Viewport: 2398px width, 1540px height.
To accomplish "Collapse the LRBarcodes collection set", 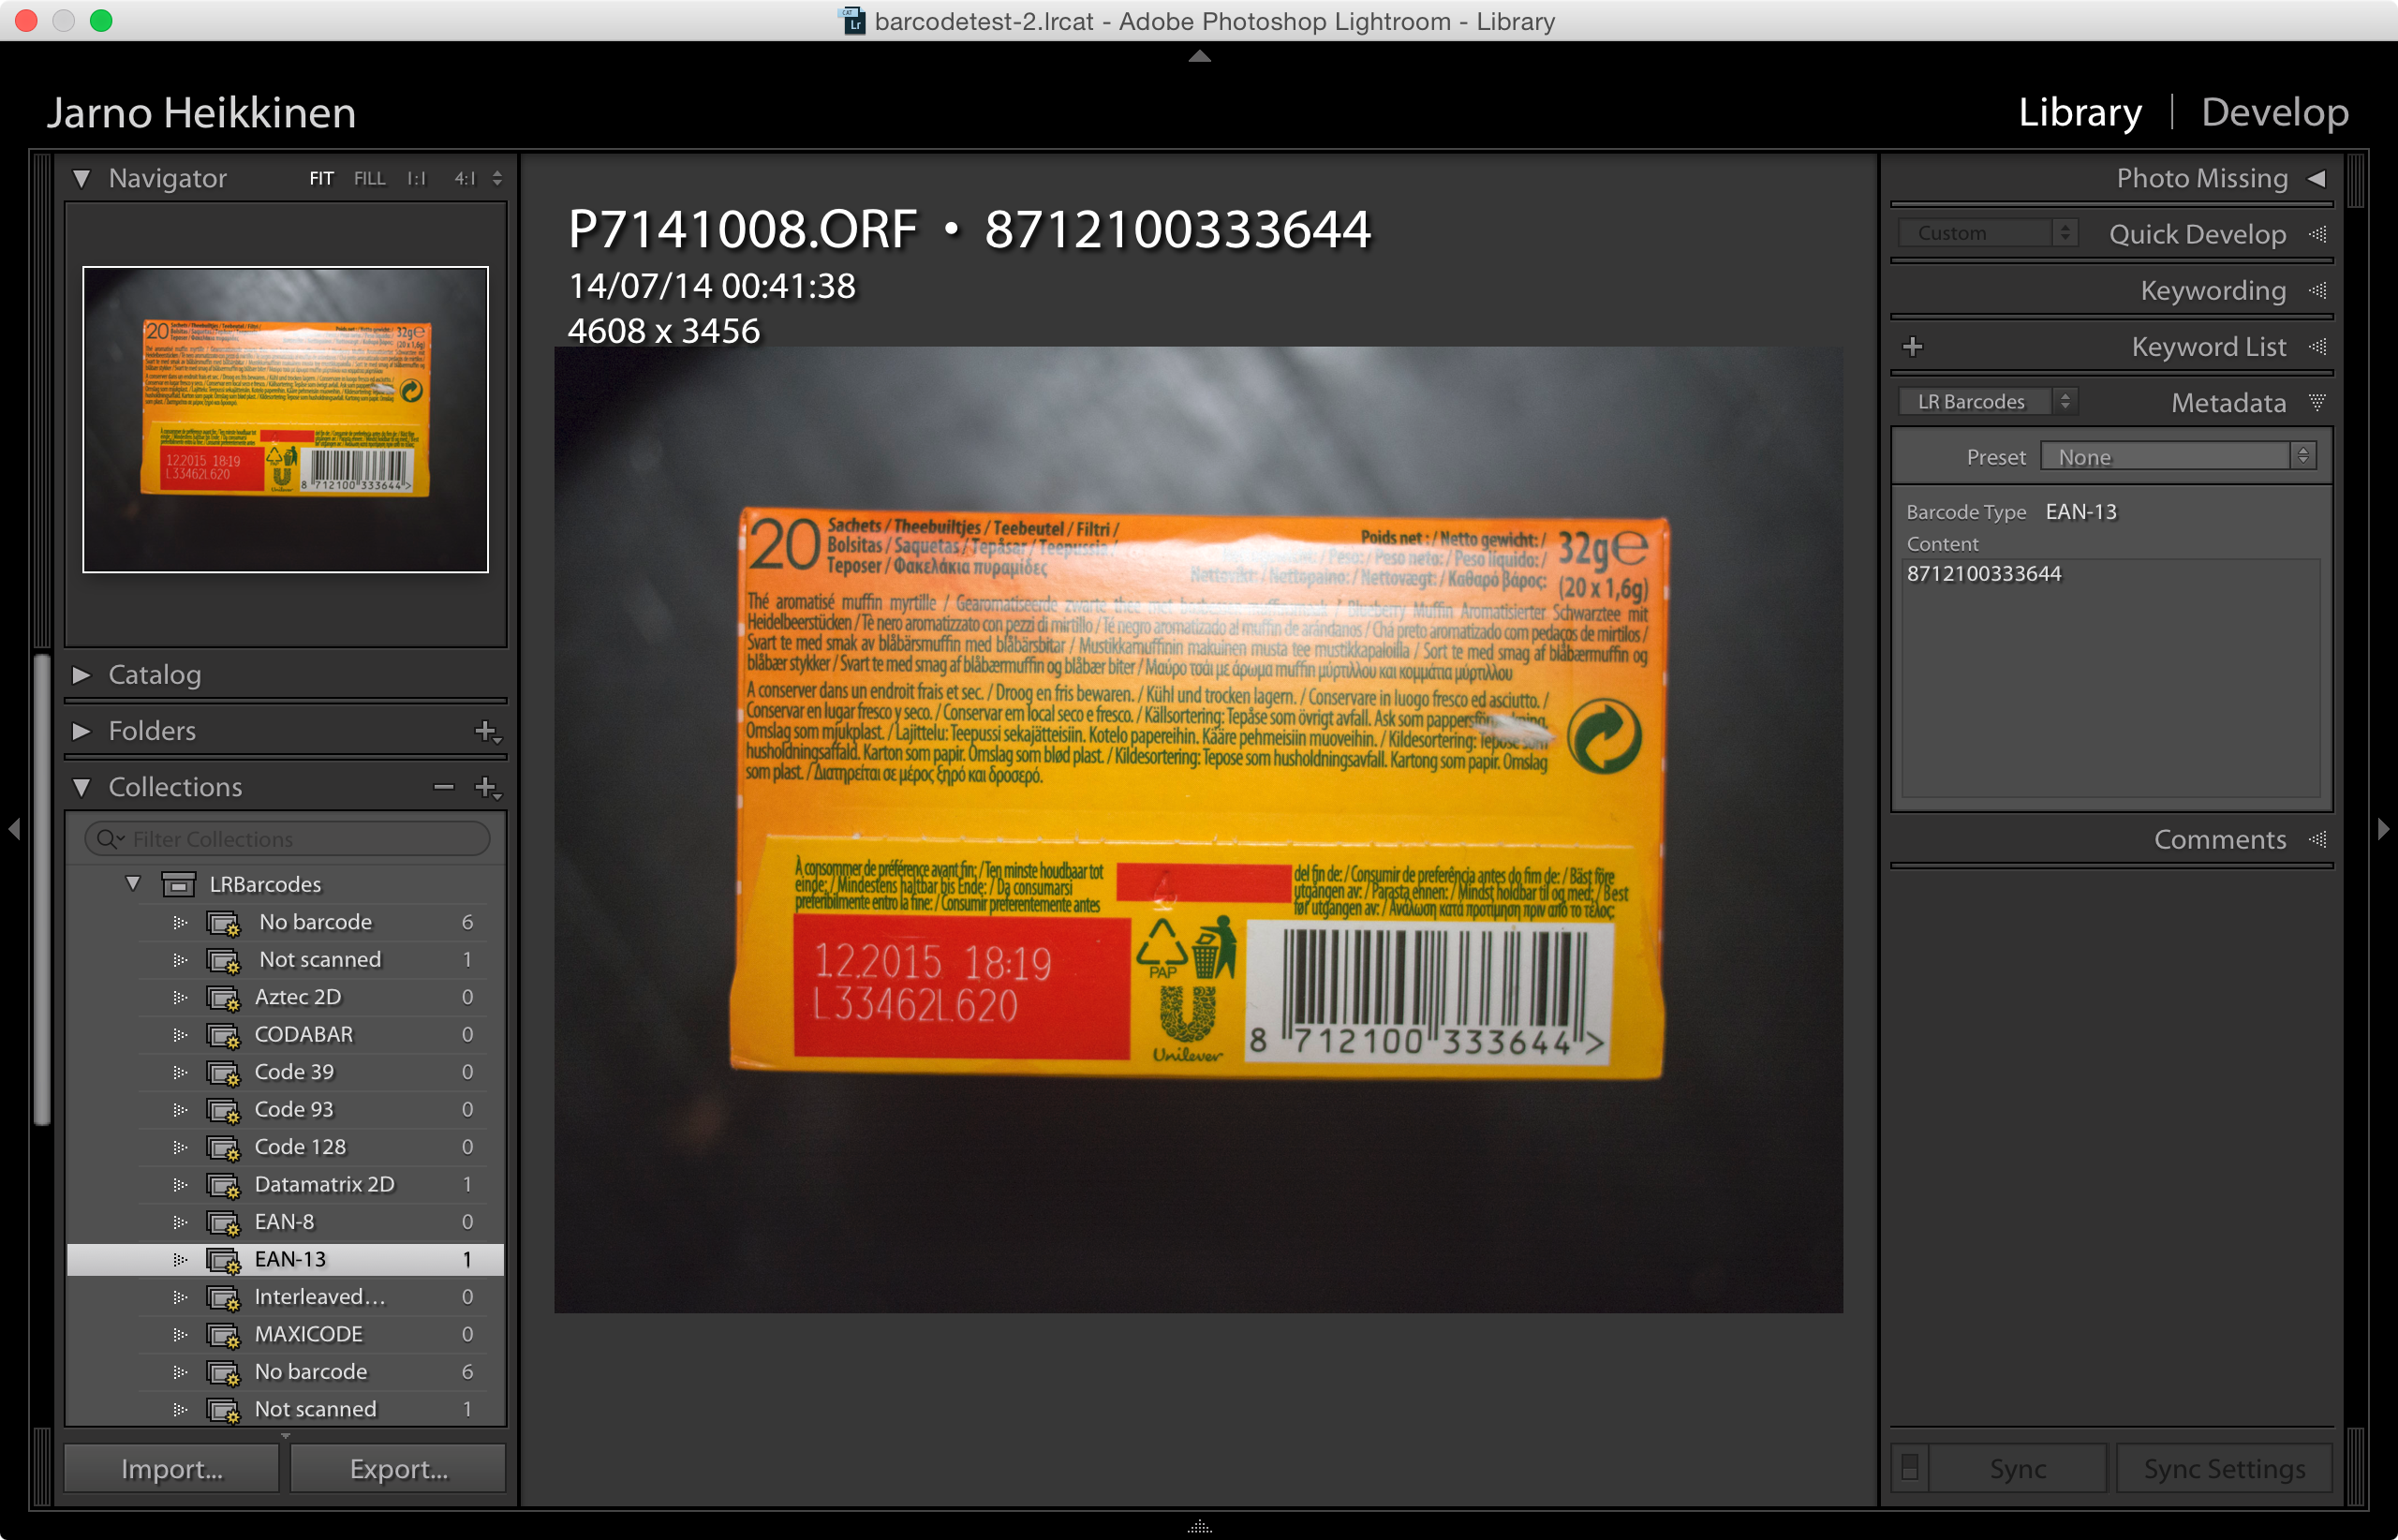I will point(132,883).
